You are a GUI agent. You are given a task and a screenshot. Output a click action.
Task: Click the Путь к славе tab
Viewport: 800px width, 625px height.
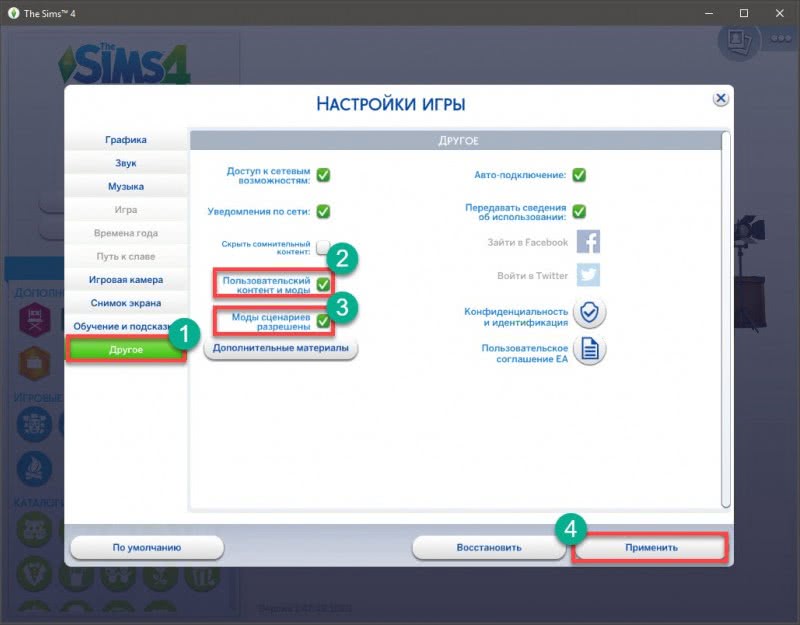(x=126, y=257)
